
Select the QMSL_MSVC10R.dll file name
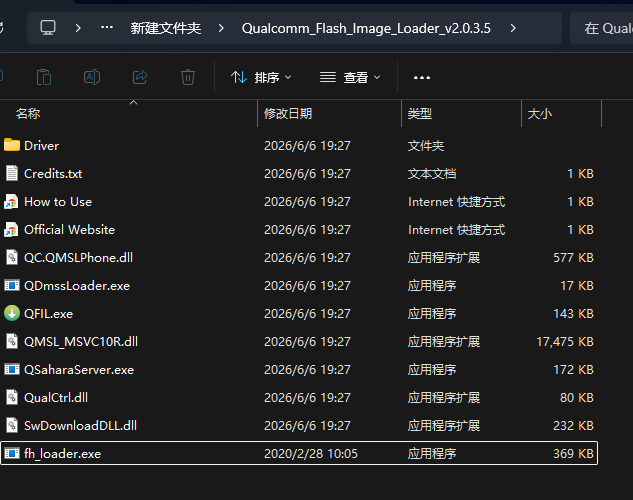coord(81,342)
